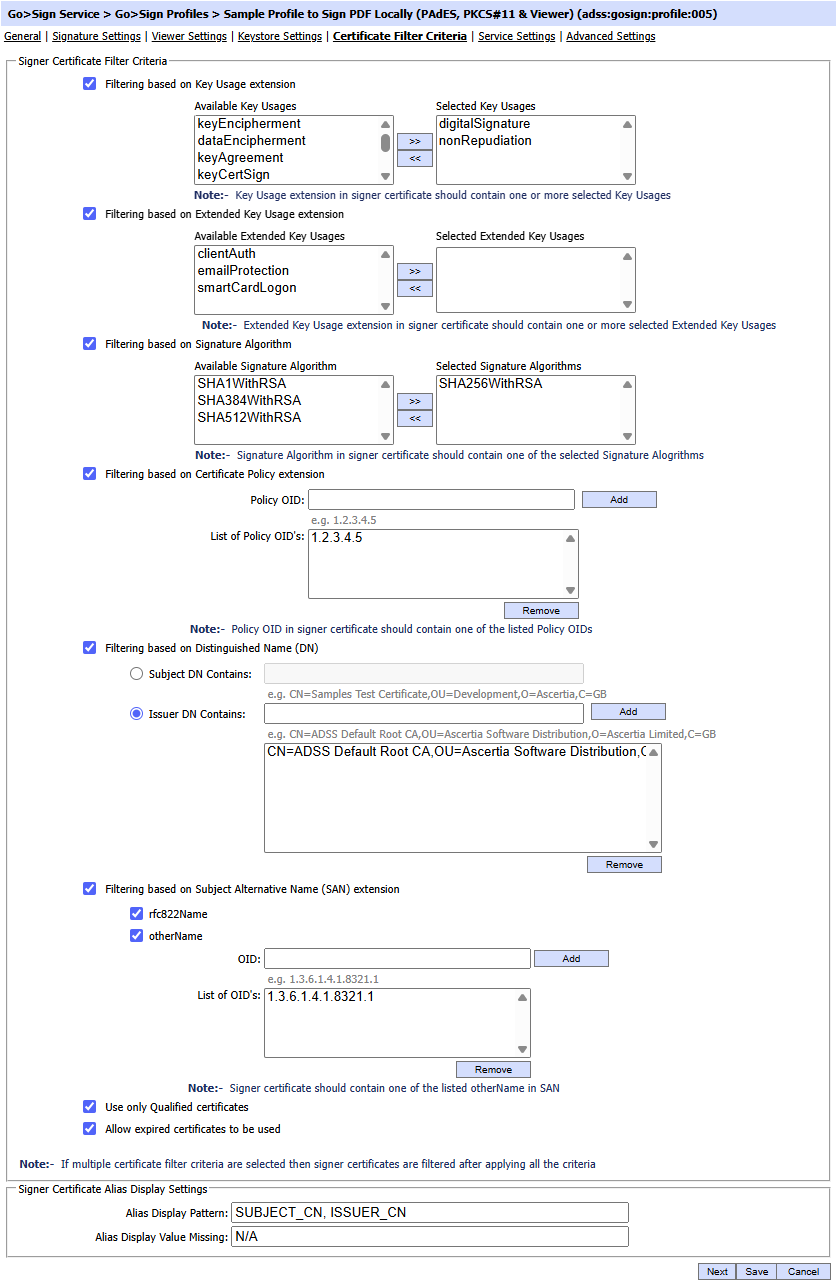Select Subject DN Contains radio button
Image resolution: width=837 pixels, height=1286 pixels.
tap(137, 674)
